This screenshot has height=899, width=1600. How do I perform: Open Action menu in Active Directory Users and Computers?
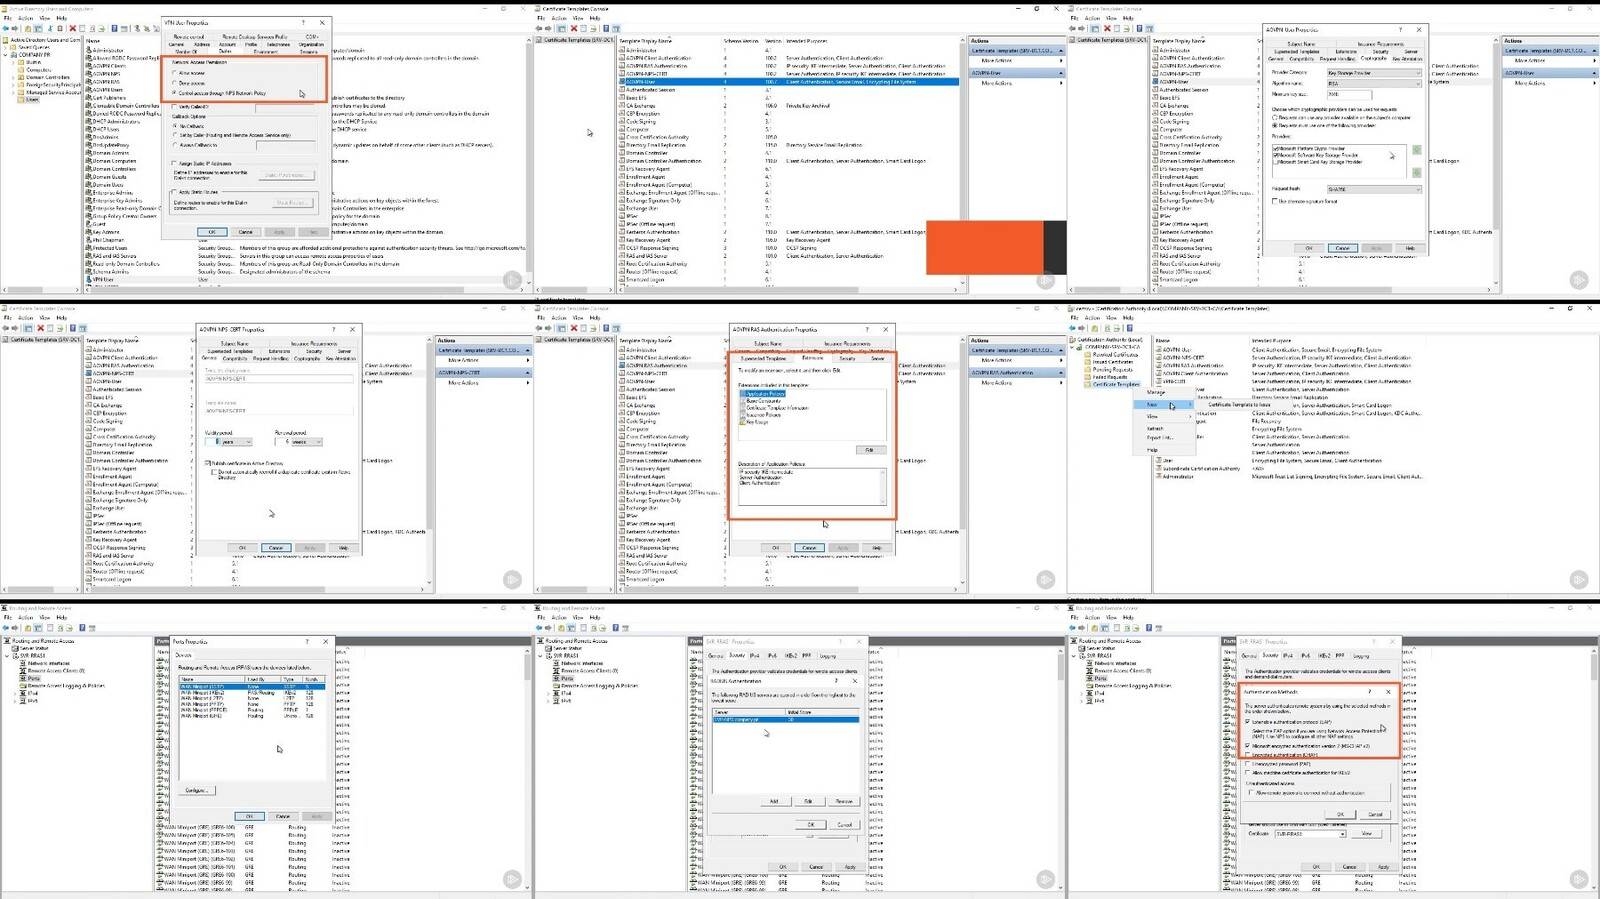pos(26,18)
